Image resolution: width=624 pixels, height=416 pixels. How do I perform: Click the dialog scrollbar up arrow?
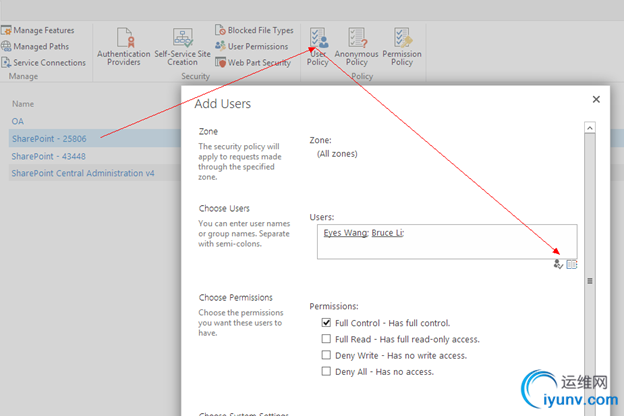click(x=590, y=127)
